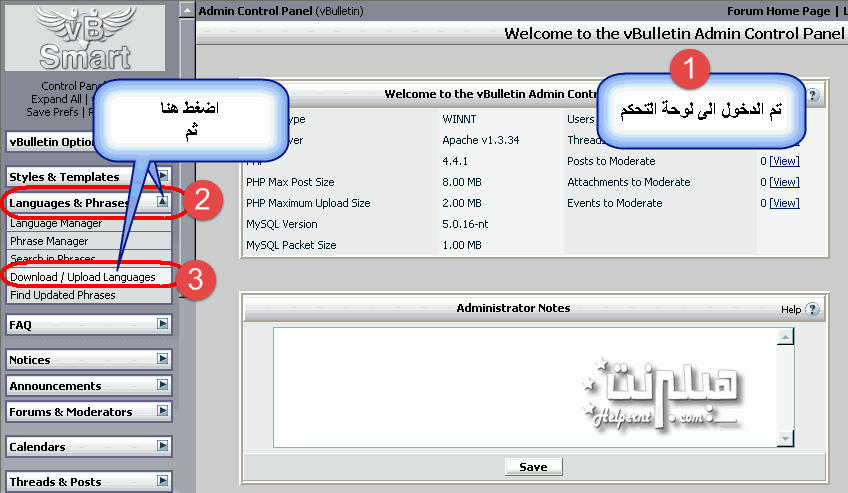This screenshot has width=848, height=493.
Task: Open Download / Upload Languages
Action: [83, 277]
